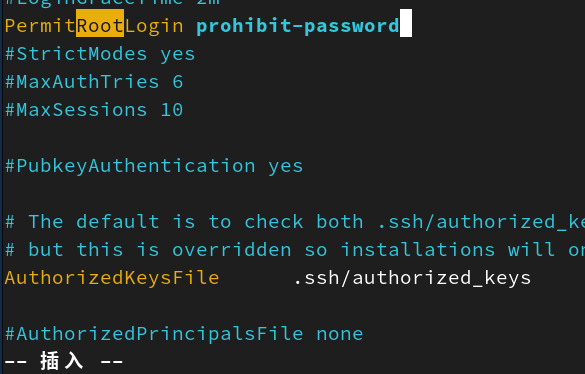Click the number 6 after MaxAuthTries
Viewport: 585px width, 374px height.
(178, 82)
